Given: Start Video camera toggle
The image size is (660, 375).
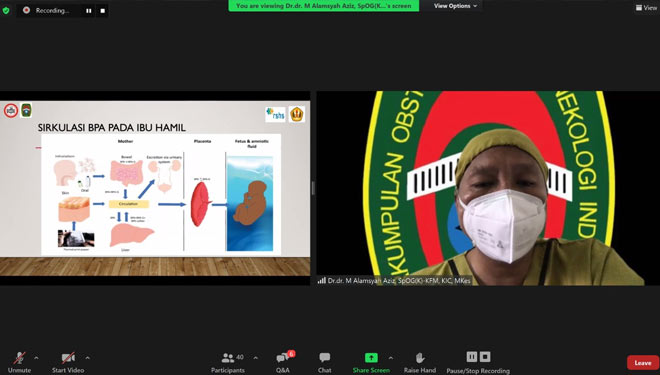Looking at the screenshot, I should point(68,362).
